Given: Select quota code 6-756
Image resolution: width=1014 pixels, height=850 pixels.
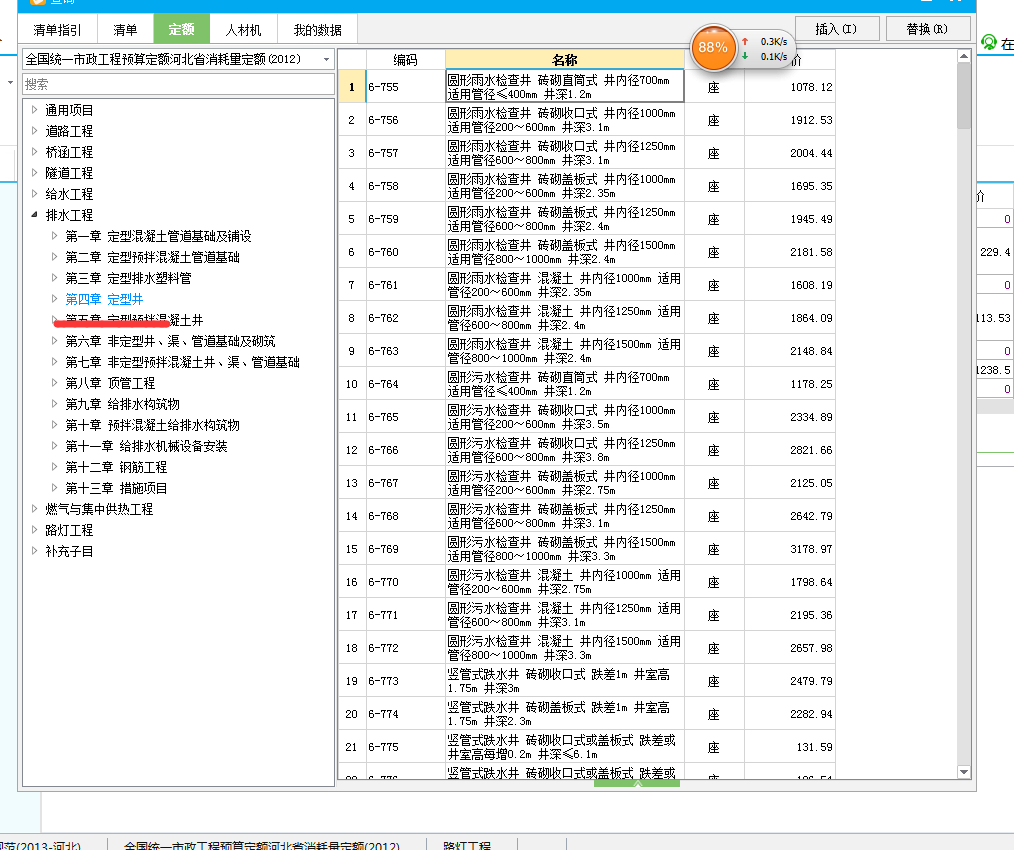Looking at the screenshot, I should coord(383,120).
